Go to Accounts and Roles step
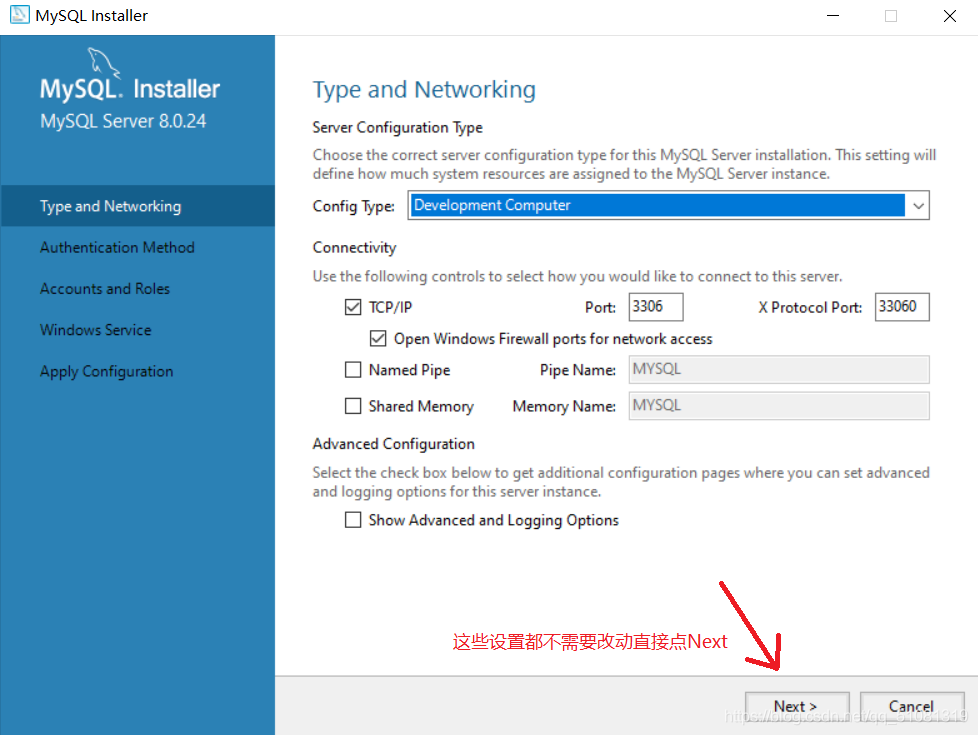The image size is (978, 735). (105, 289)
